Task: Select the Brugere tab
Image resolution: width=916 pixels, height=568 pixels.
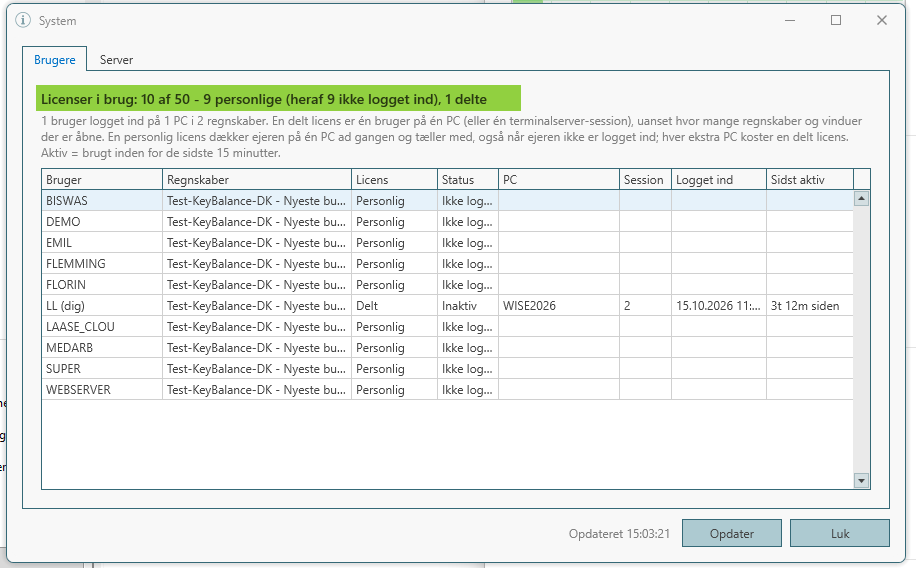Action: (54, 60)
